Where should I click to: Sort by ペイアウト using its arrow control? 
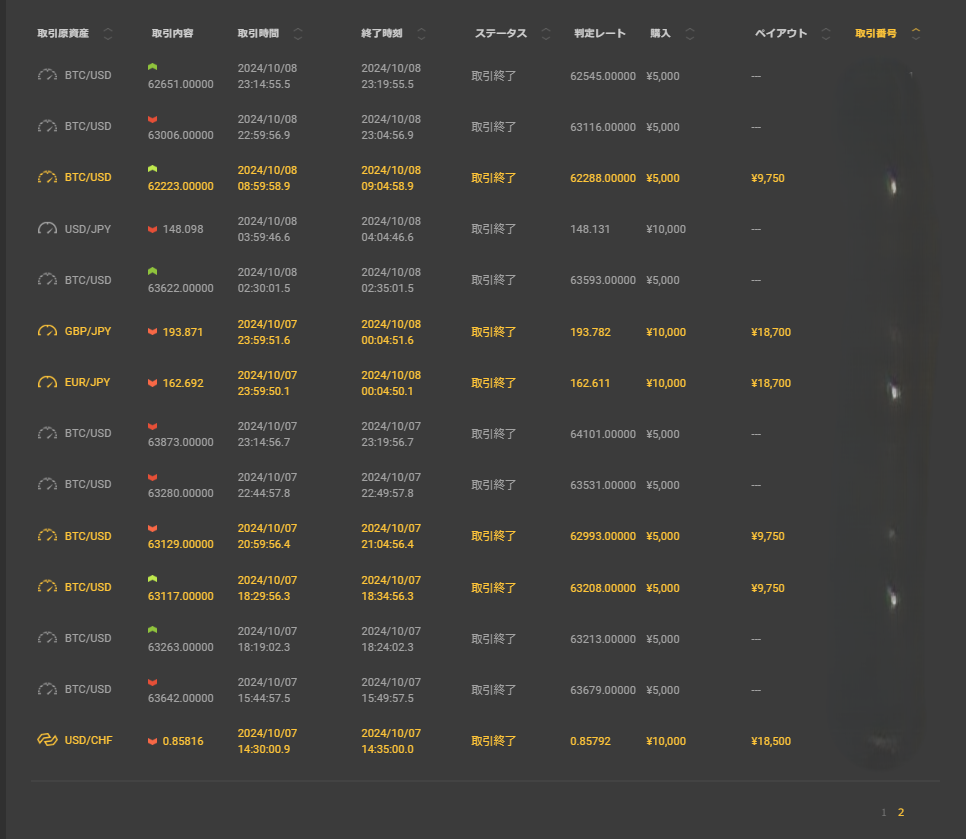point(826,34)
